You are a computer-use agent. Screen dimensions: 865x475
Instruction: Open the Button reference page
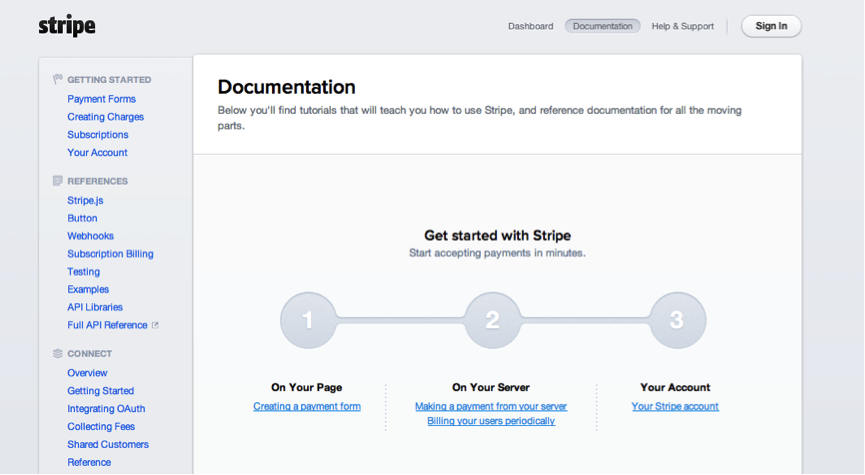[x=82, y=218]
